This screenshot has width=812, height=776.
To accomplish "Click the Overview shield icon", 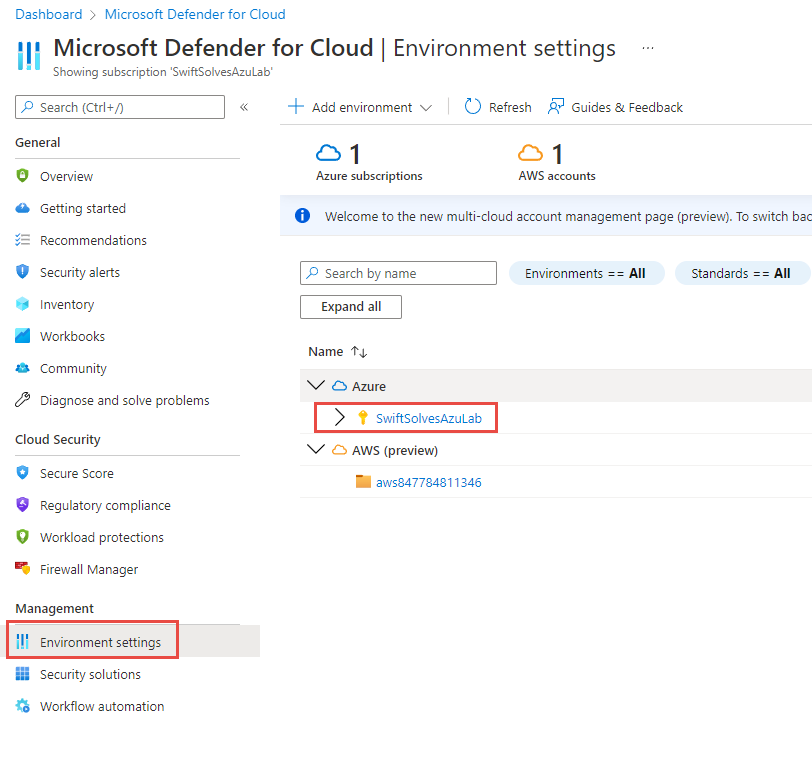I will (22, 176).
